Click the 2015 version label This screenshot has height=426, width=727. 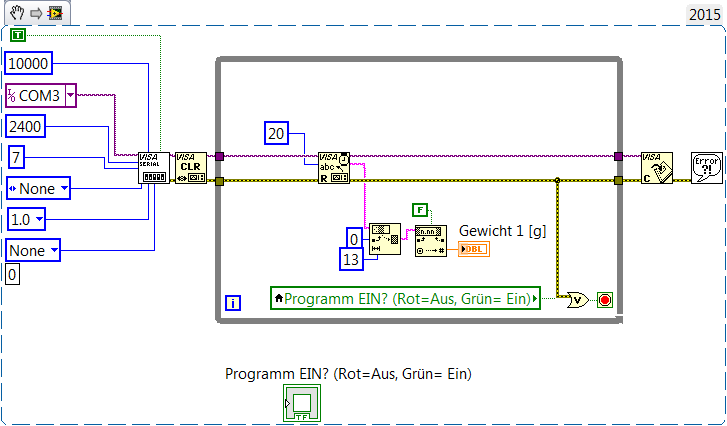click(x=704, y=14)
